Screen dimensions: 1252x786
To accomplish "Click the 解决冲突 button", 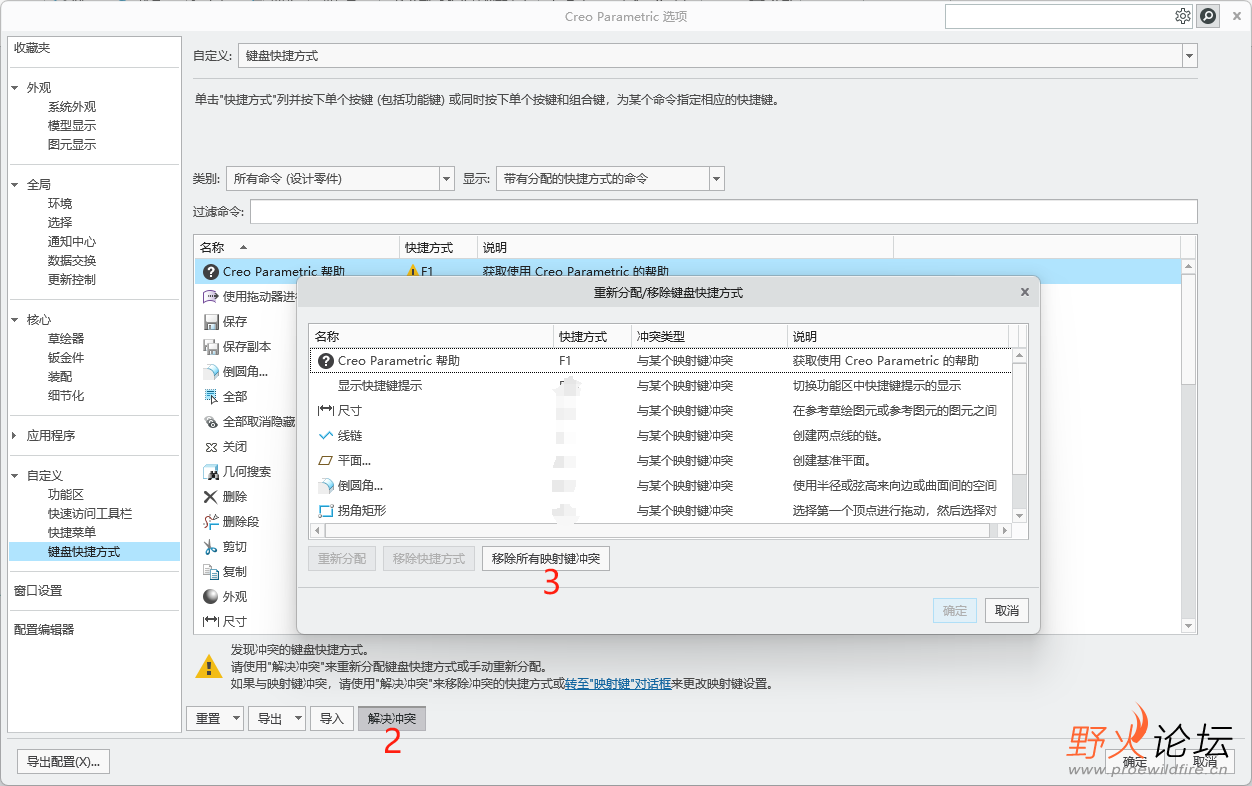I will (392, 718).
